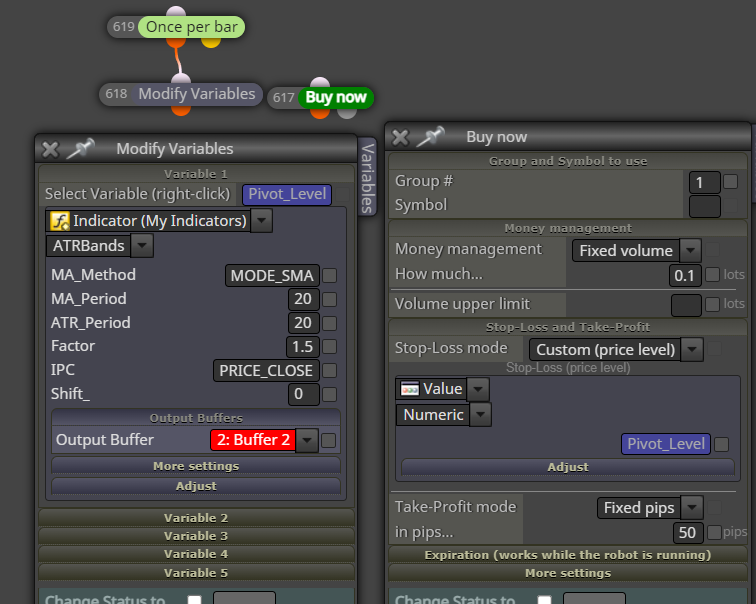
Task: Toggle the ATR_Period checkbox
Action: pyautogui.click(x=330, y=323)
